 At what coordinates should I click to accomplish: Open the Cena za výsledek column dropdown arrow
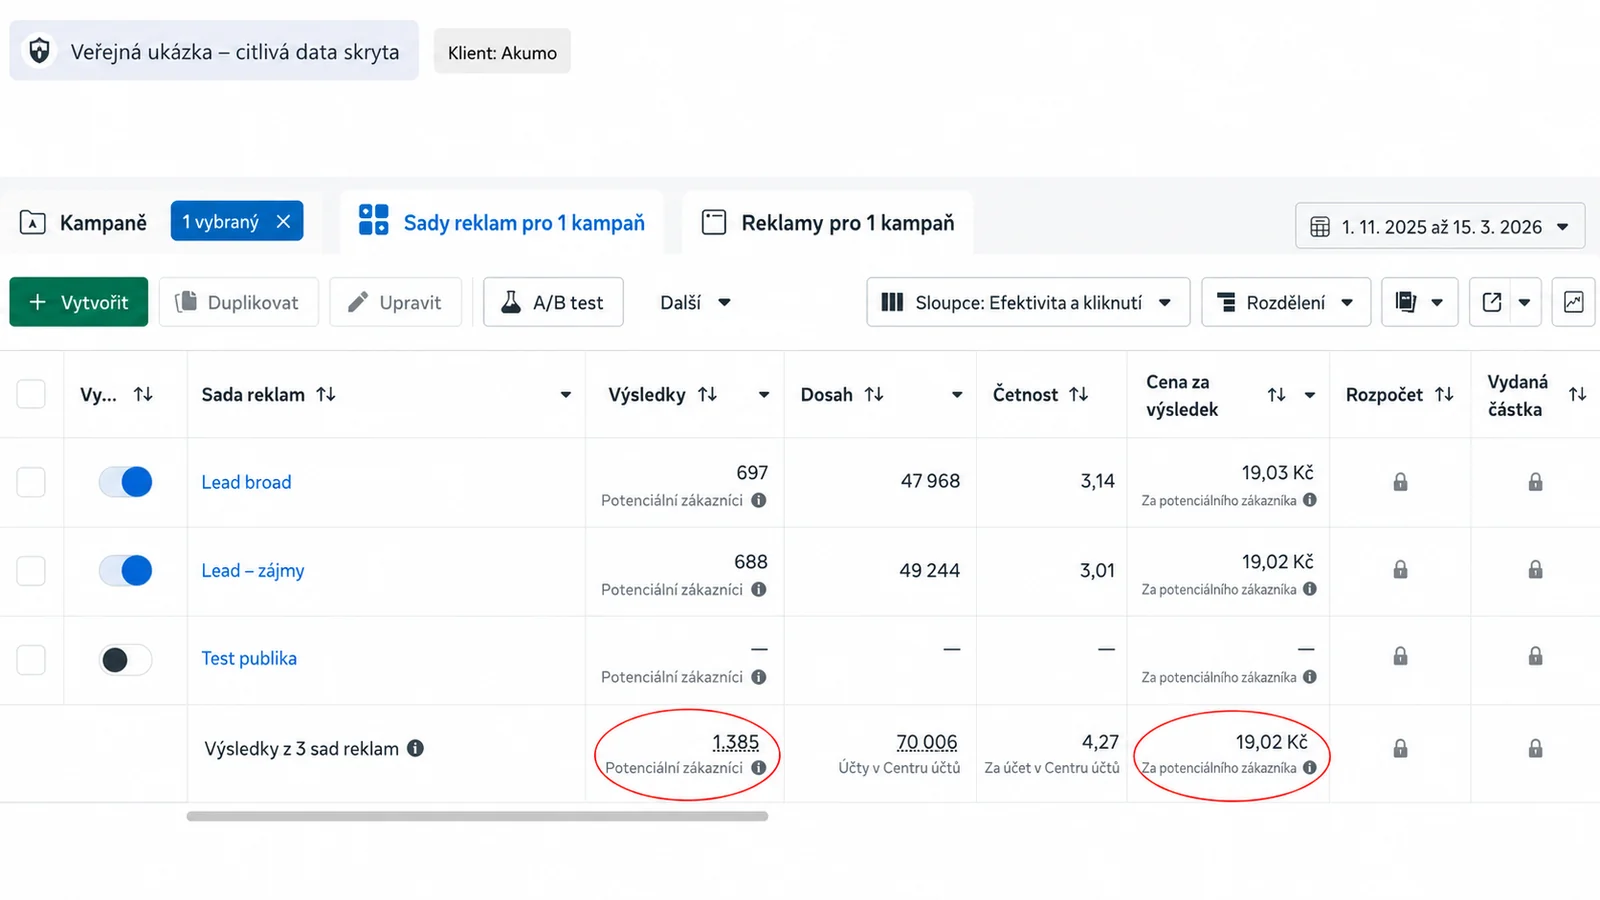[x=1310, y=395]
